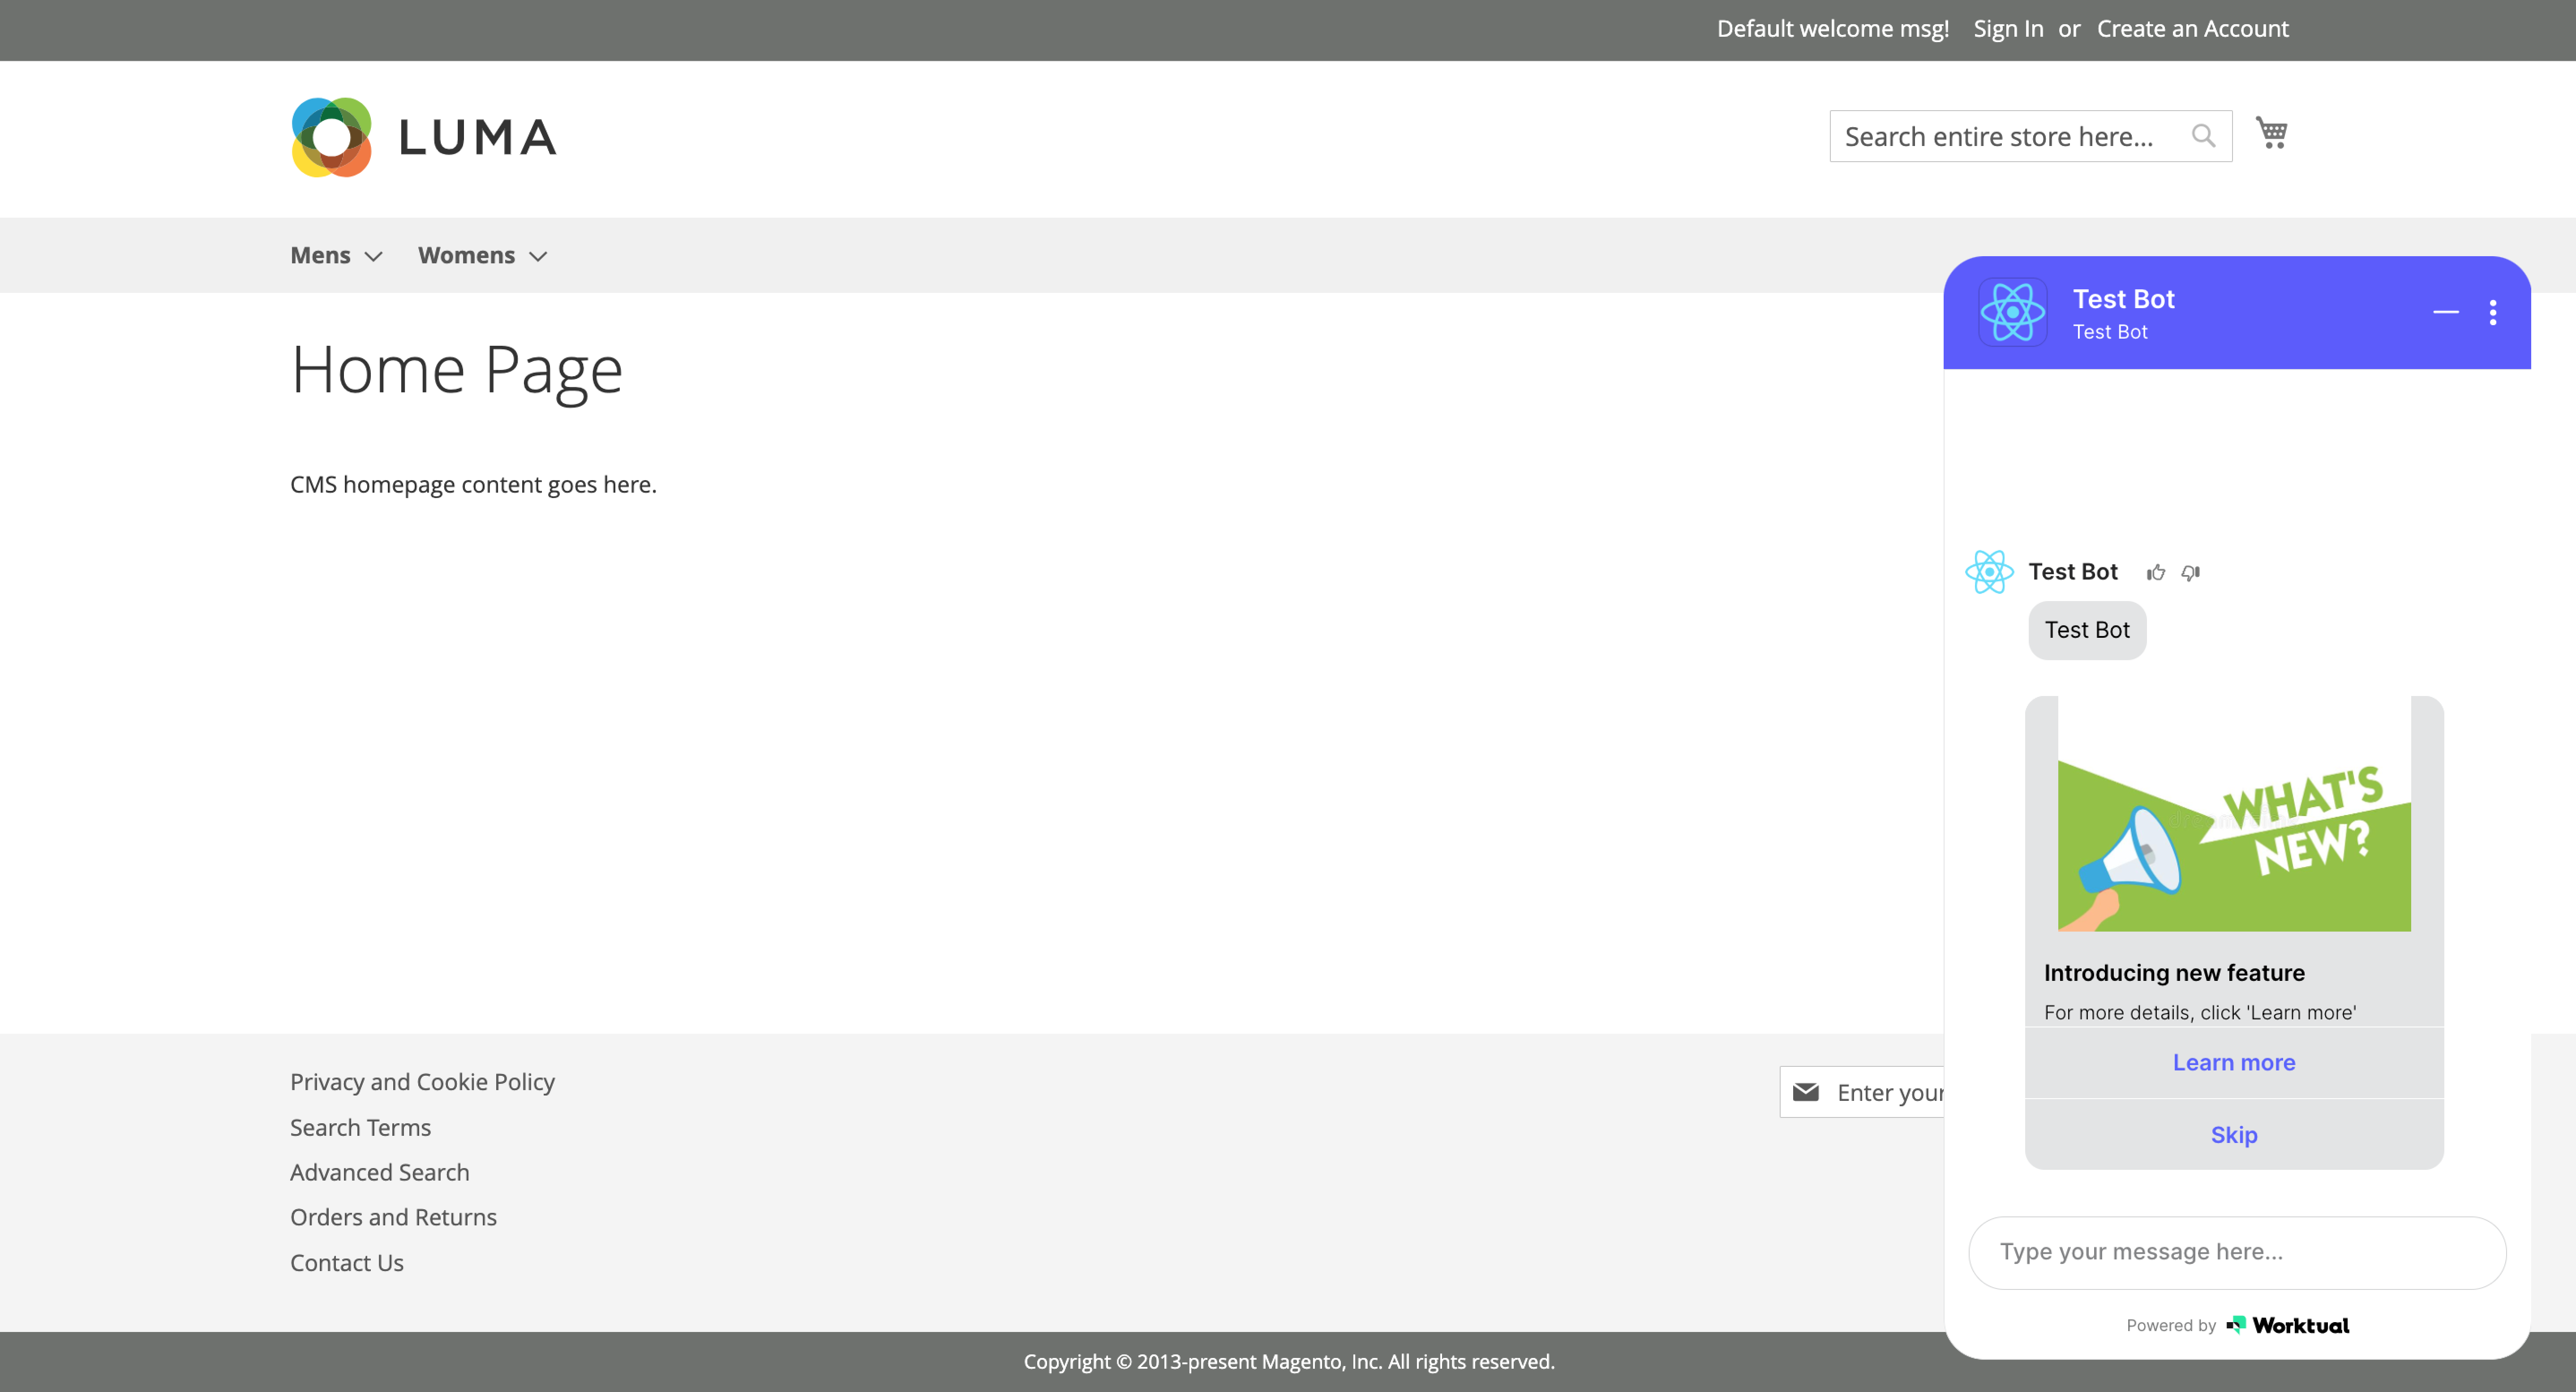Click the Luma logo
This screenshot has height=1392, width=2576.
point(423,137)
